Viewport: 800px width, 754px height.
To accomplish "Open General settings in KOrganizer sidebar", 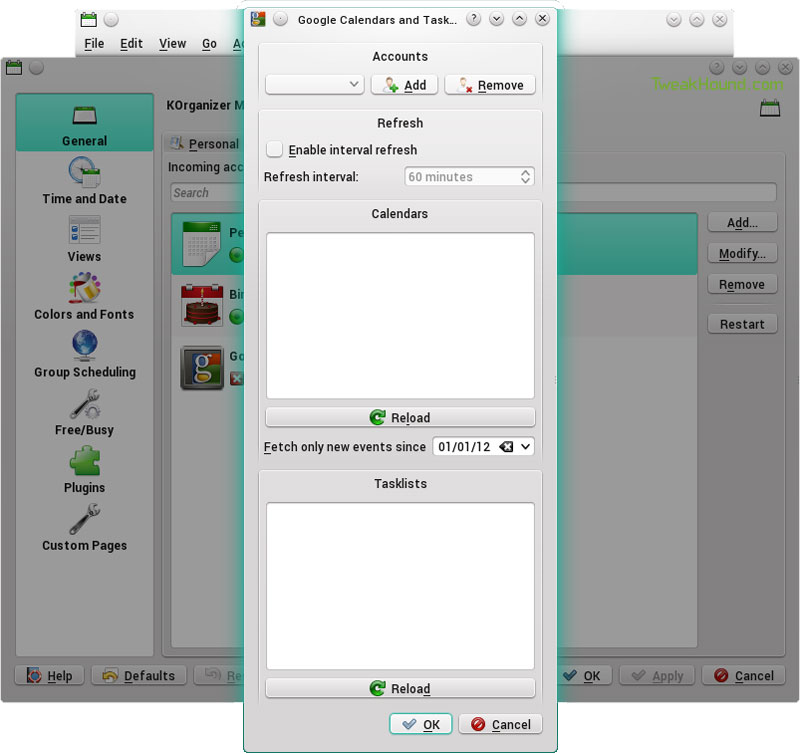I will pos(85,122).
